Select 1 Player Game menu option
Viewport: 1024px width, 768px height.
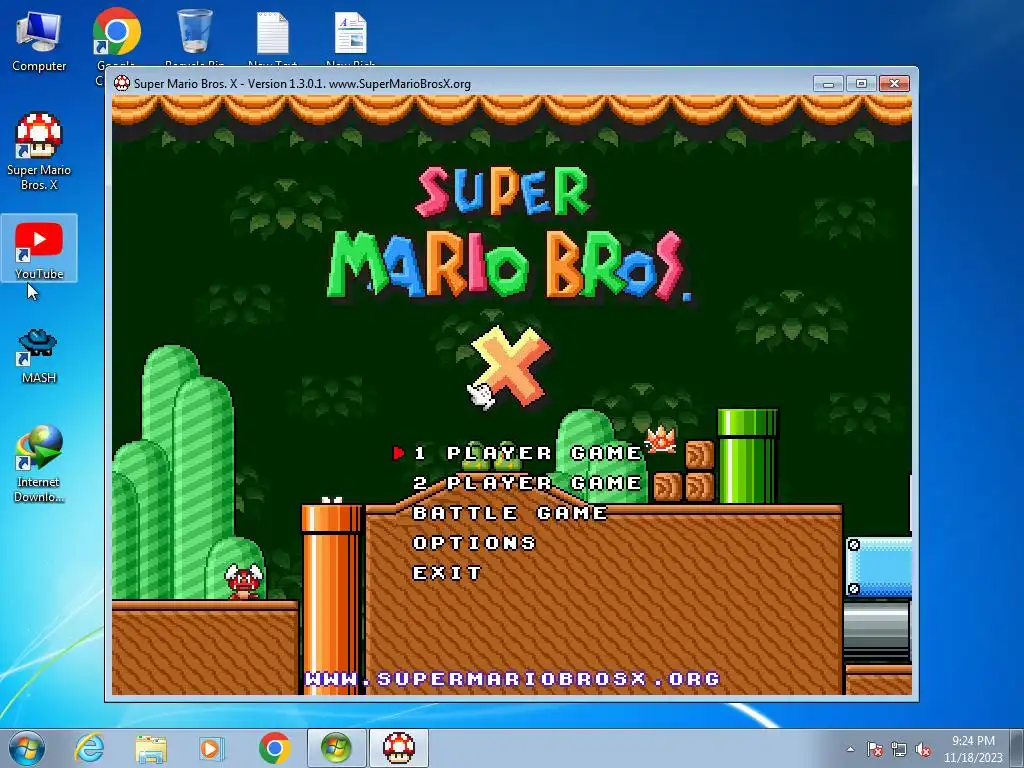(528, 453)
